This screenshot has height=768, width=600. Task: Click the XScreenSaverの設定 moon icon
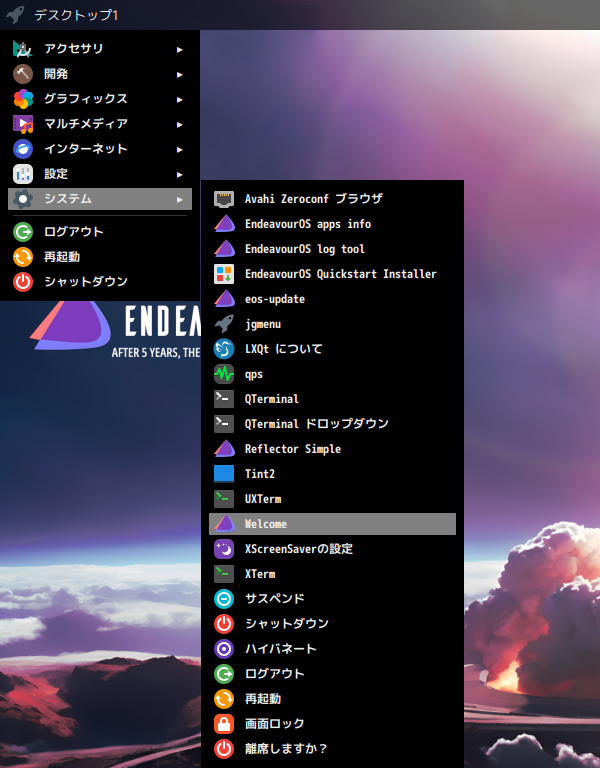(x=224, y=549)
